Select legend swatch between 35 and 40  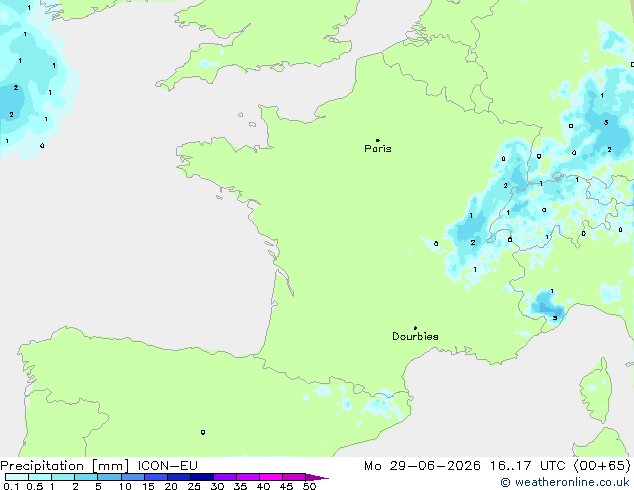pos(248,477)
